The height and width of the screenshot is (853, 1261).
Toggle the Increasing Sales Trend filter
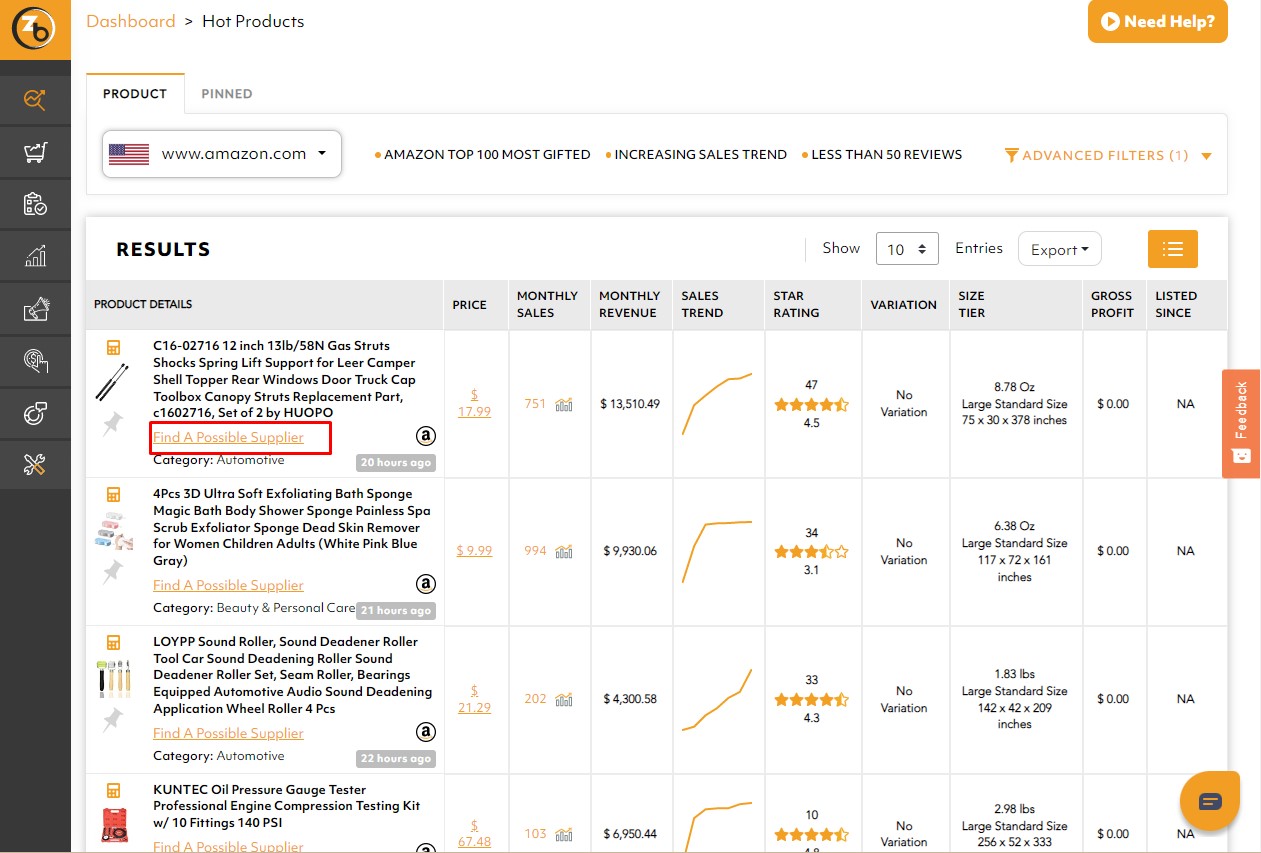(x=697, y=154)
